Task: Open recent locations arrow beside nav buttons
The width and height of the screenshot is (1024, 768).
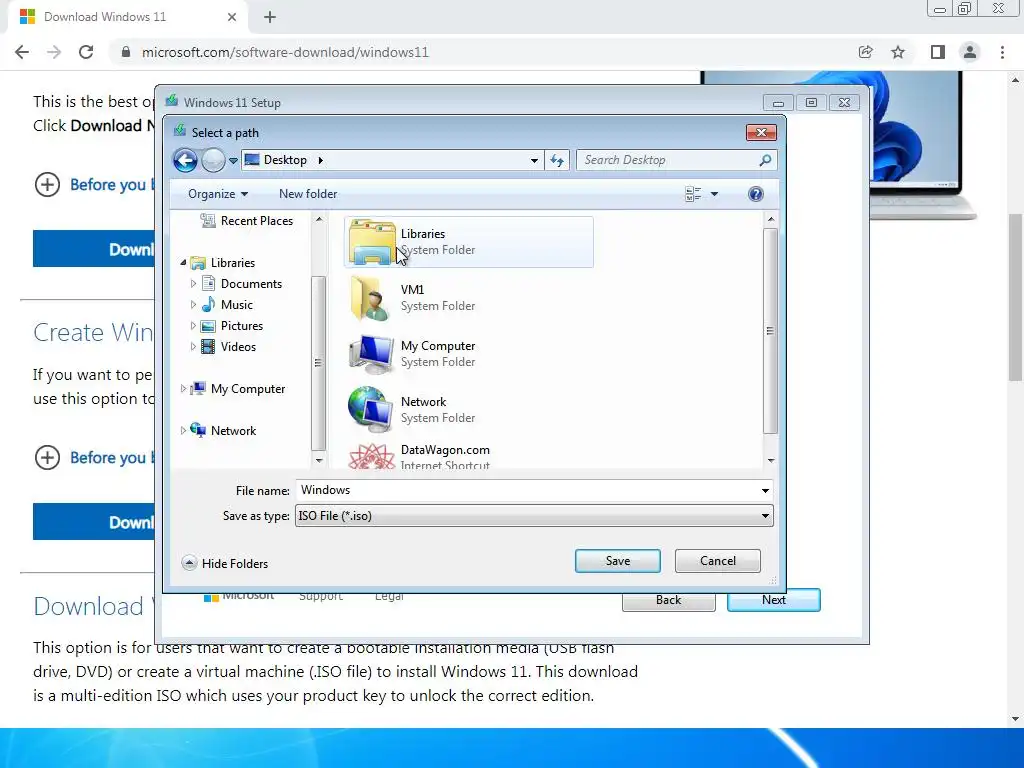Action: (x=233, y=161)
